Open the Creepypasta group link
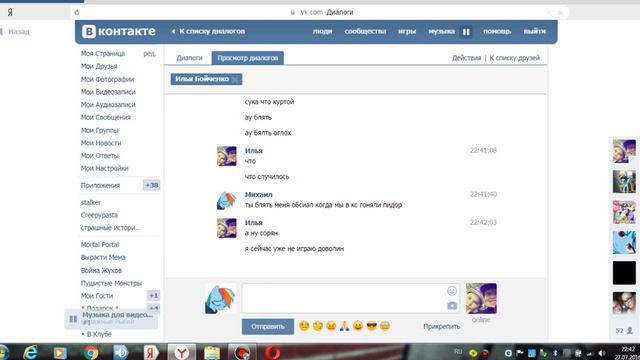 99,215
